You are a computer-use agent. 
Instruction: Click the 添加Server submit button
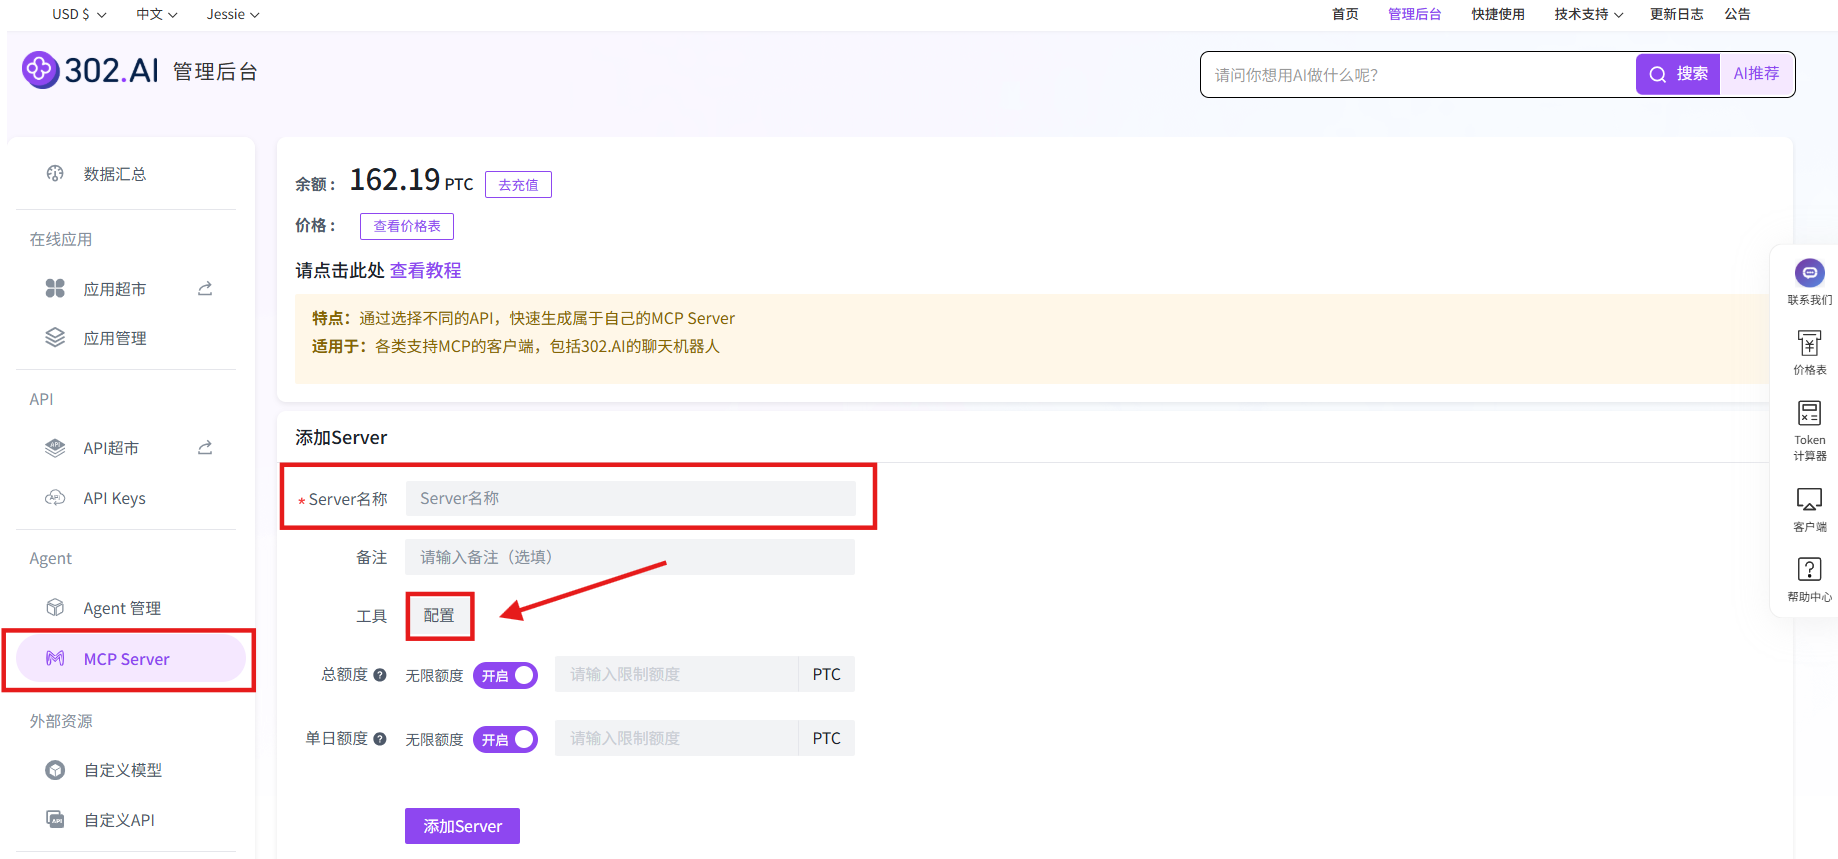tap(462, 826)
